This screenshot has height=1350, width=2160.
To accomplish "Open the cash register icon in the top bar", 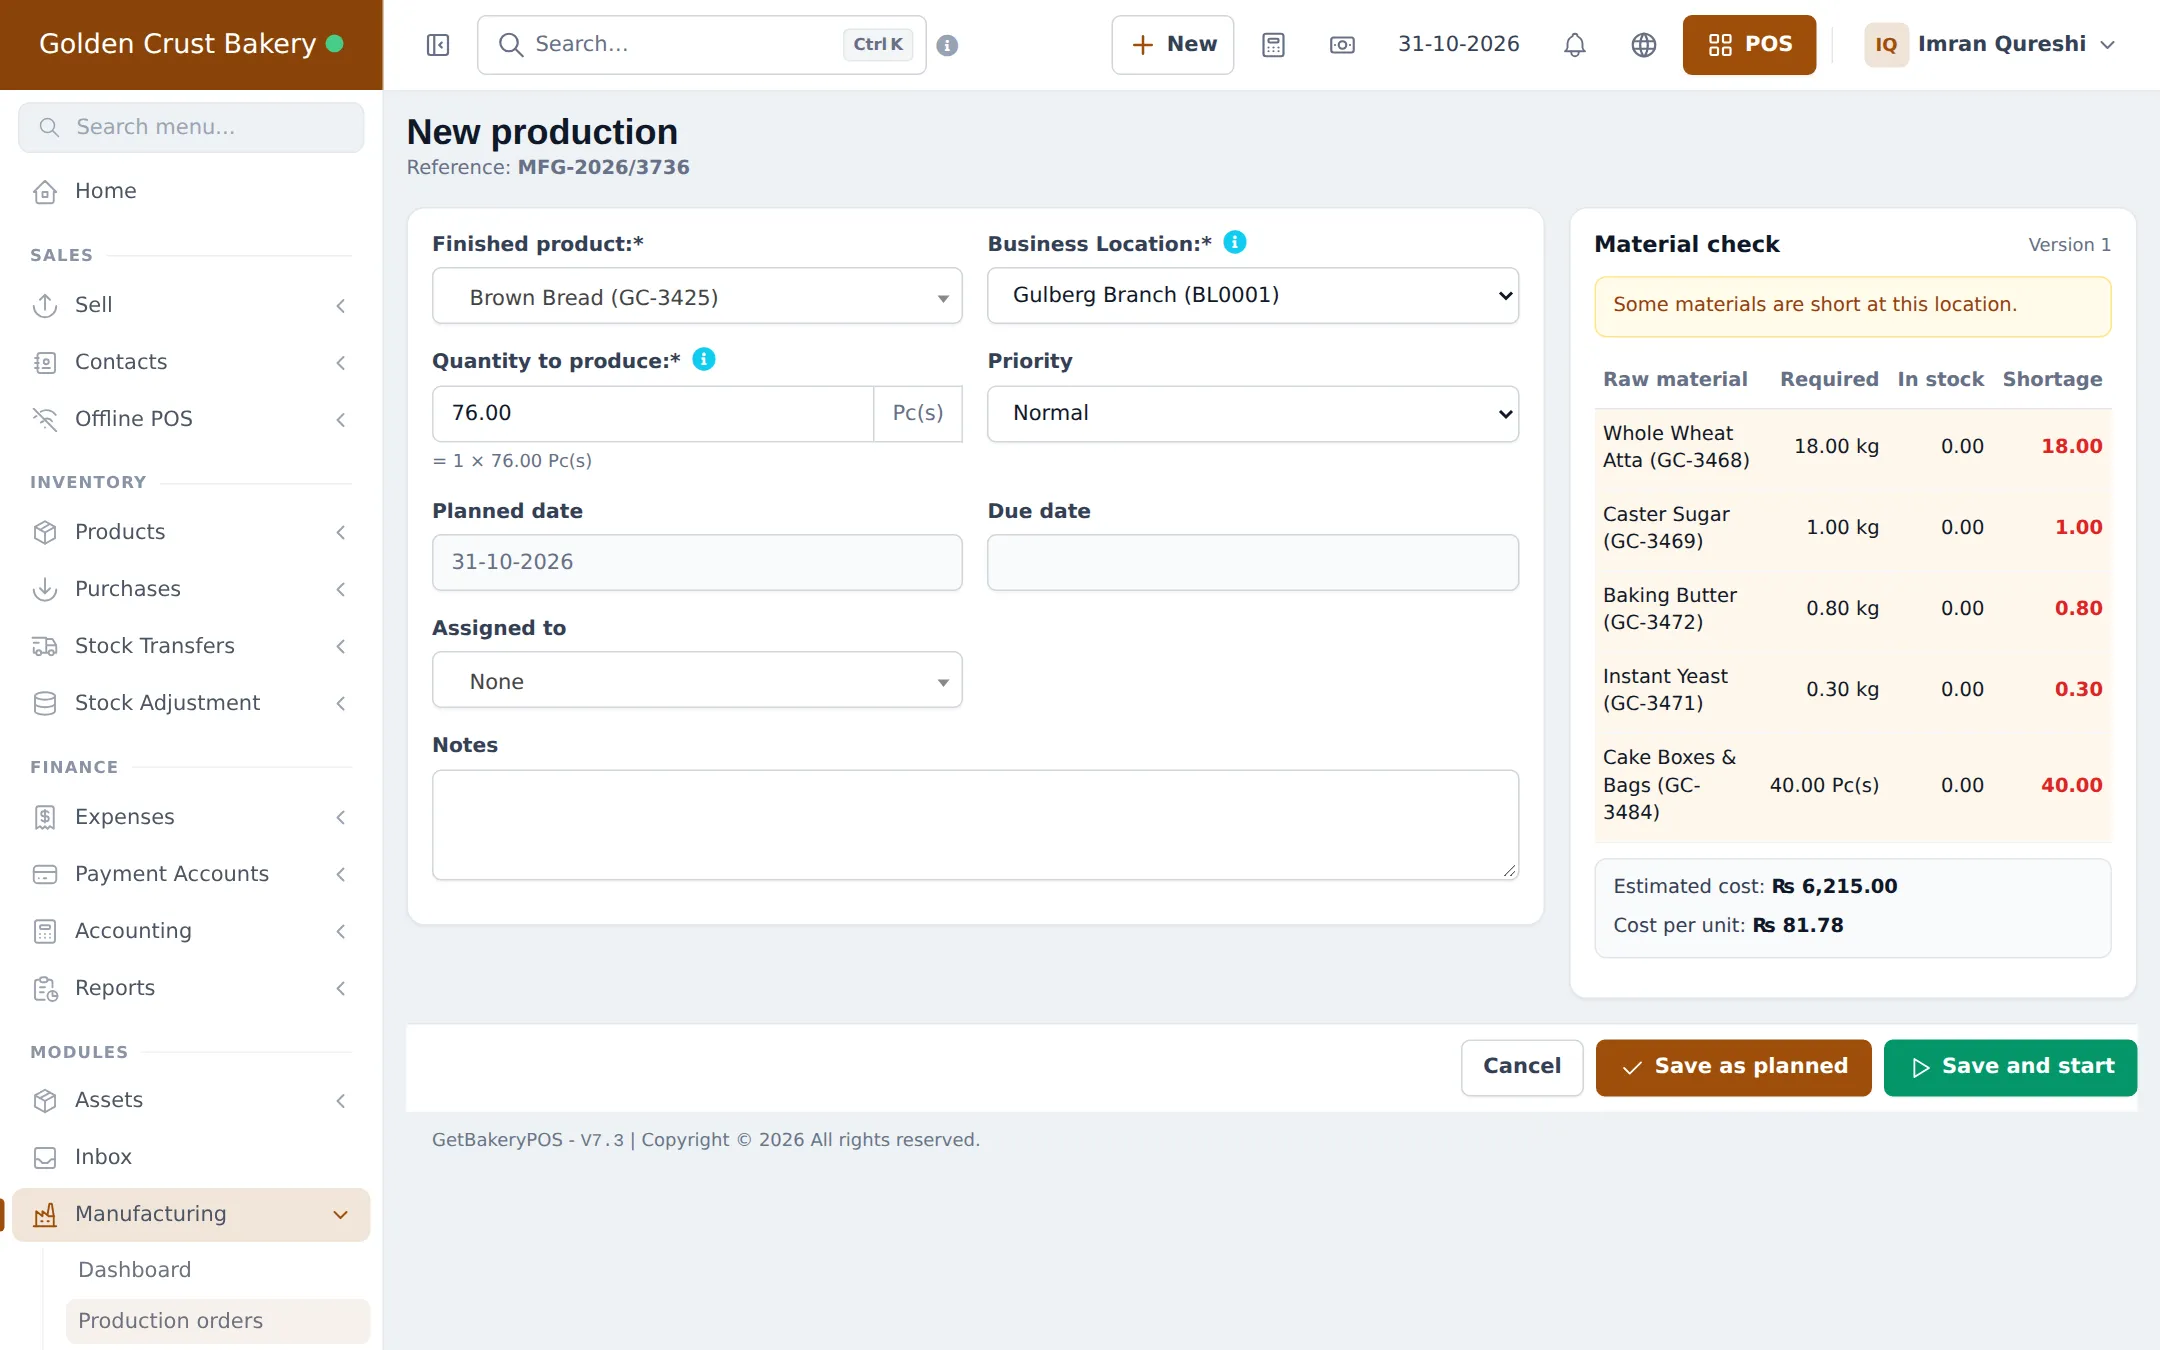I will pyautogui.click(x=1342, y=45).
